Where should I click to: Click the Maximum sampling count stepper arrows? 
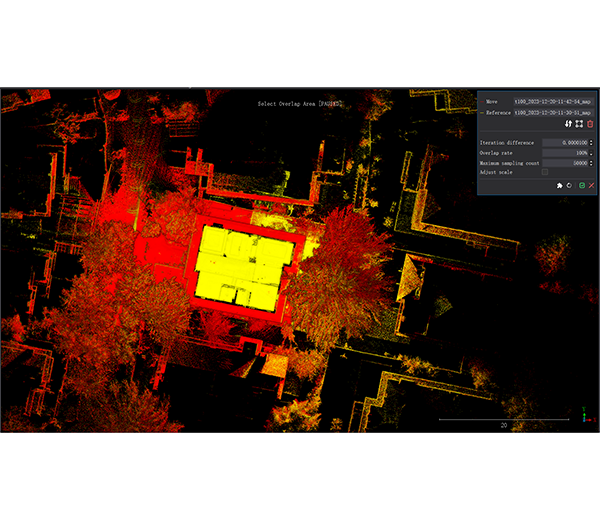click(592, 162)
